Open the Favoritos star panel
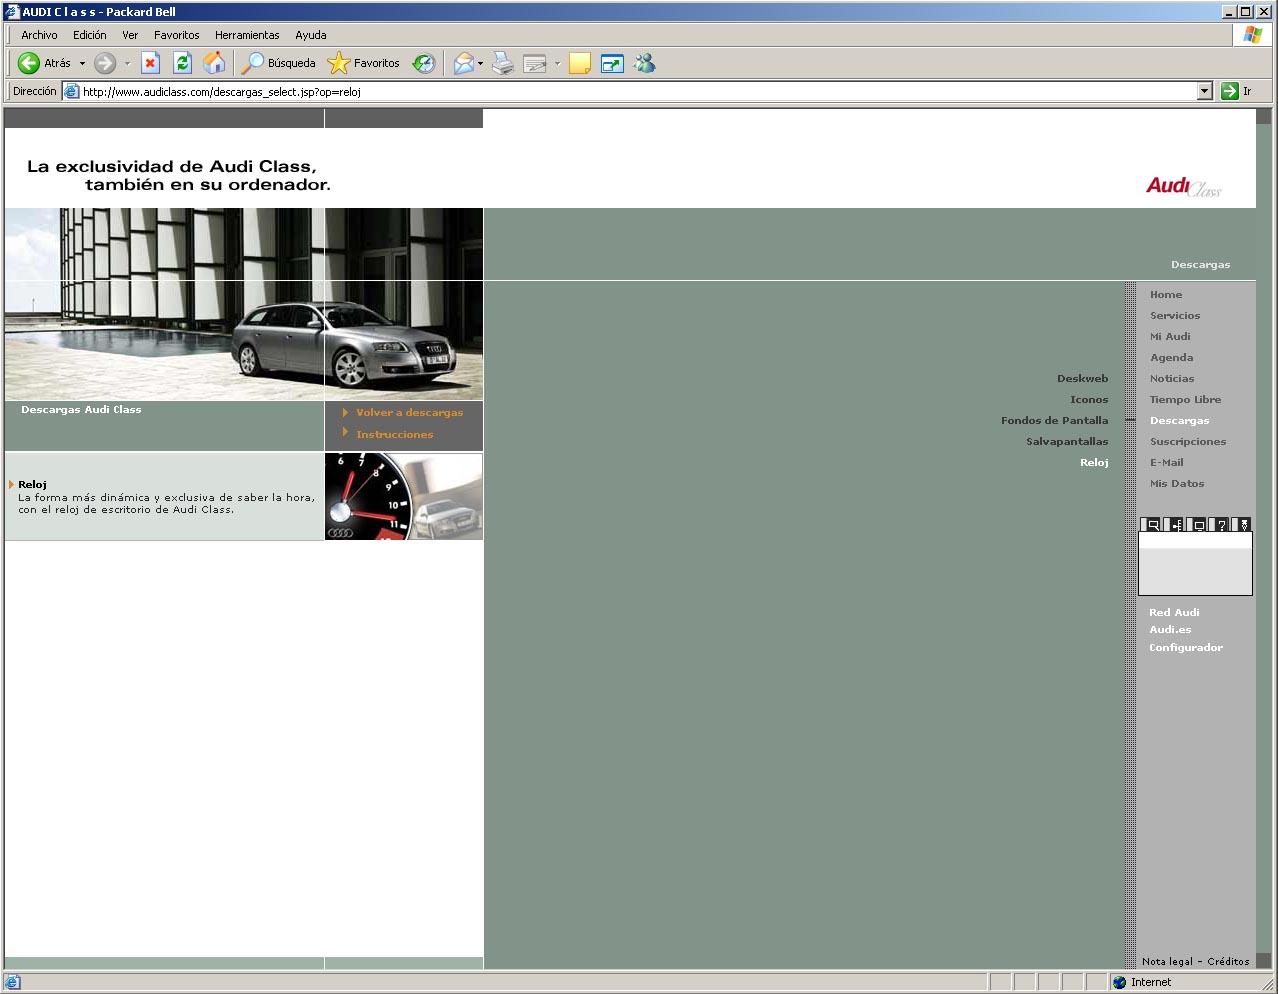The image size is (1278, 994). pyautogui.click(x=364, y=63)
